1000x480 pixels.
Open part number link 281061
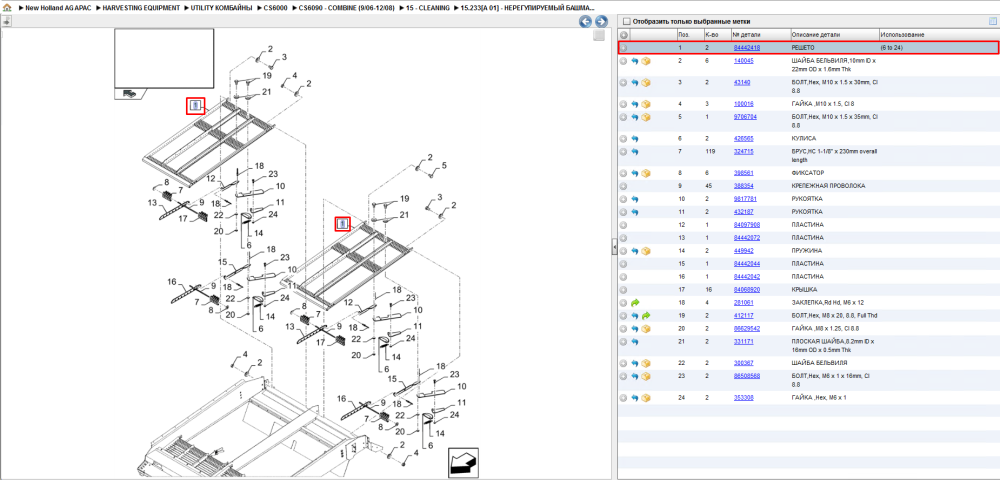point(744,303)
